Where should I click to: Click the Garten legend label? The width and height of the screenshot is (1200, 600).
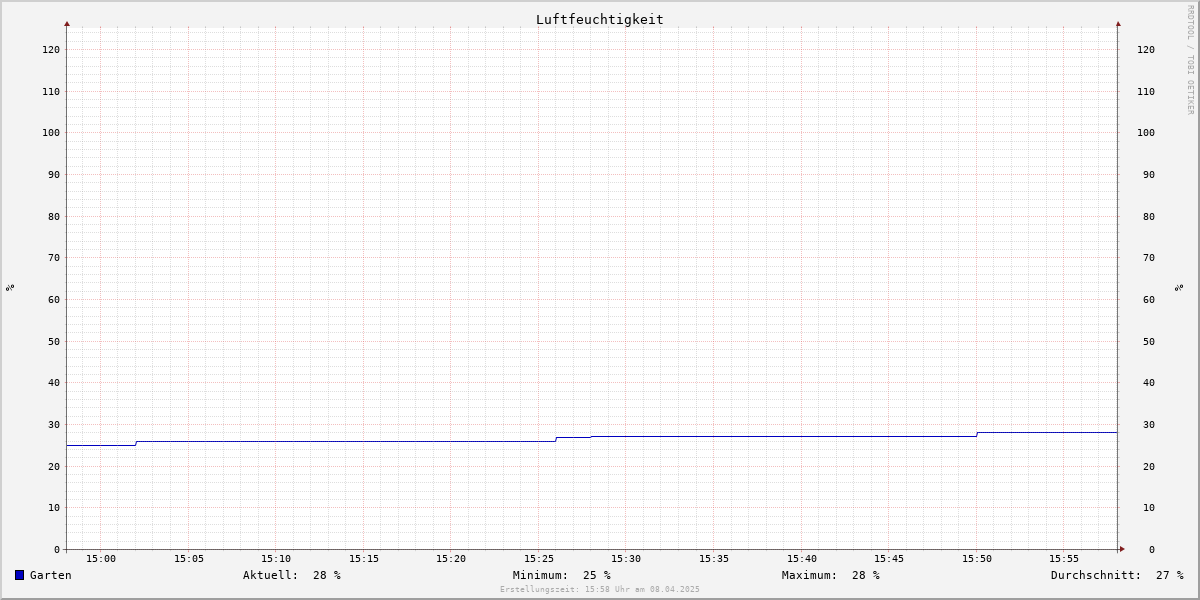click(x=51, y=575)
